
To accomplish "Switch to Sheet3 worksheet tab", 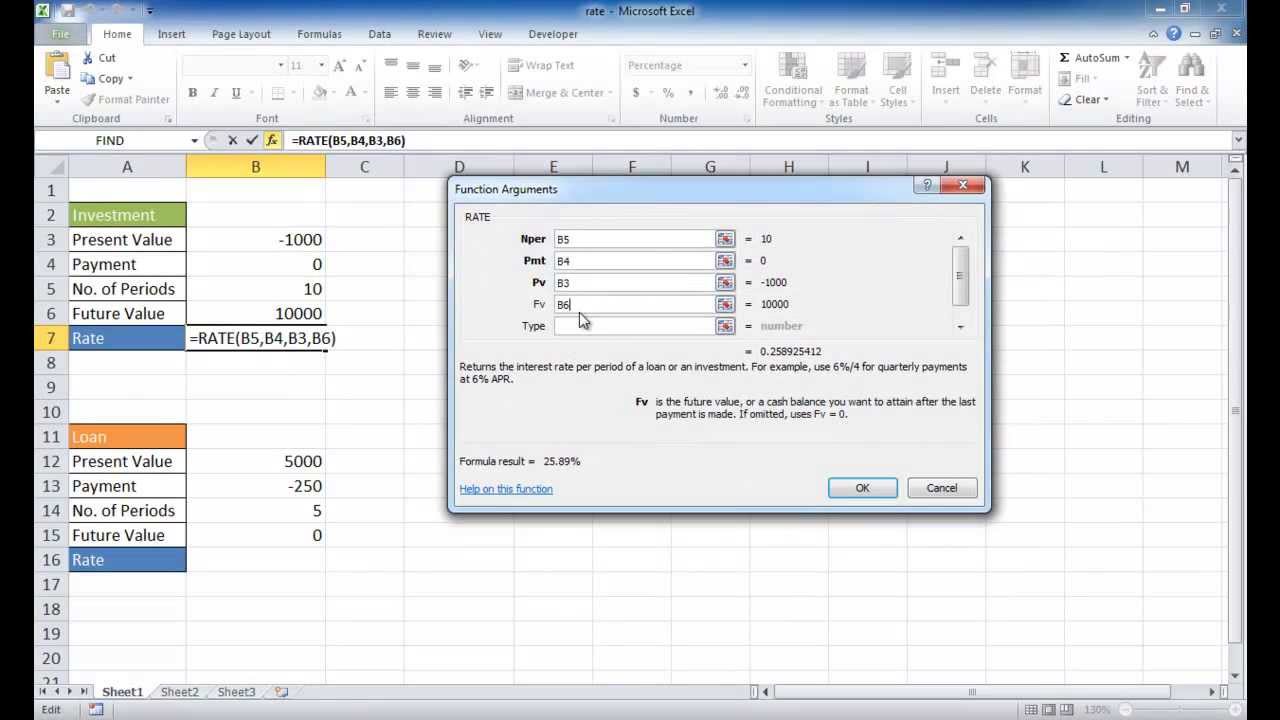I will [x=236, y=692].
